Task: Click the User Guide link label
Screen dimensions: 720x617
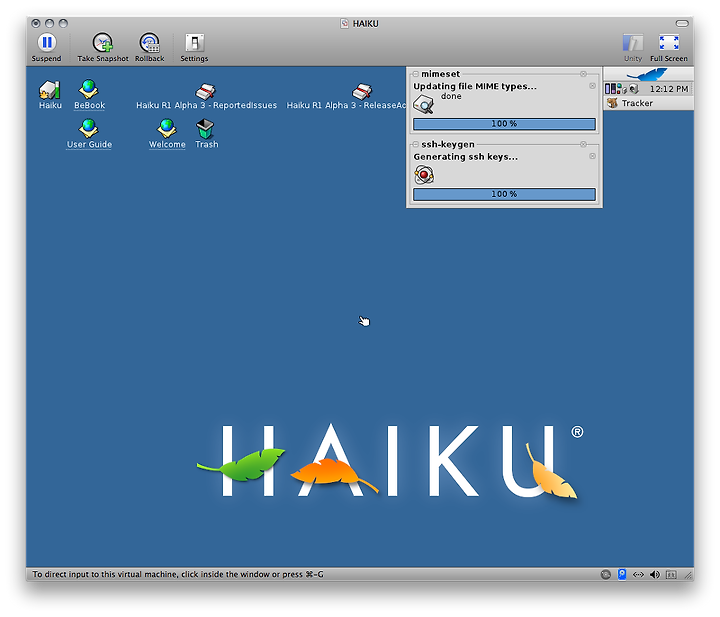Action: click(x=89, y=145)
